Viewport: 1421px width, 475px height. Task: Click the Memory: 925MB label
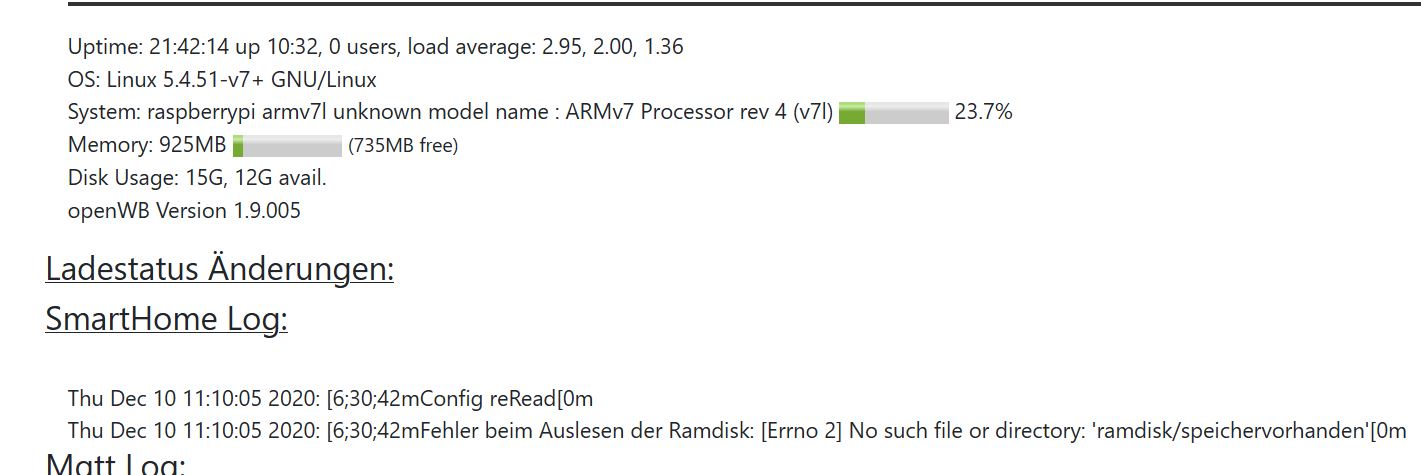pyautogui.click(x=147, y=145)
